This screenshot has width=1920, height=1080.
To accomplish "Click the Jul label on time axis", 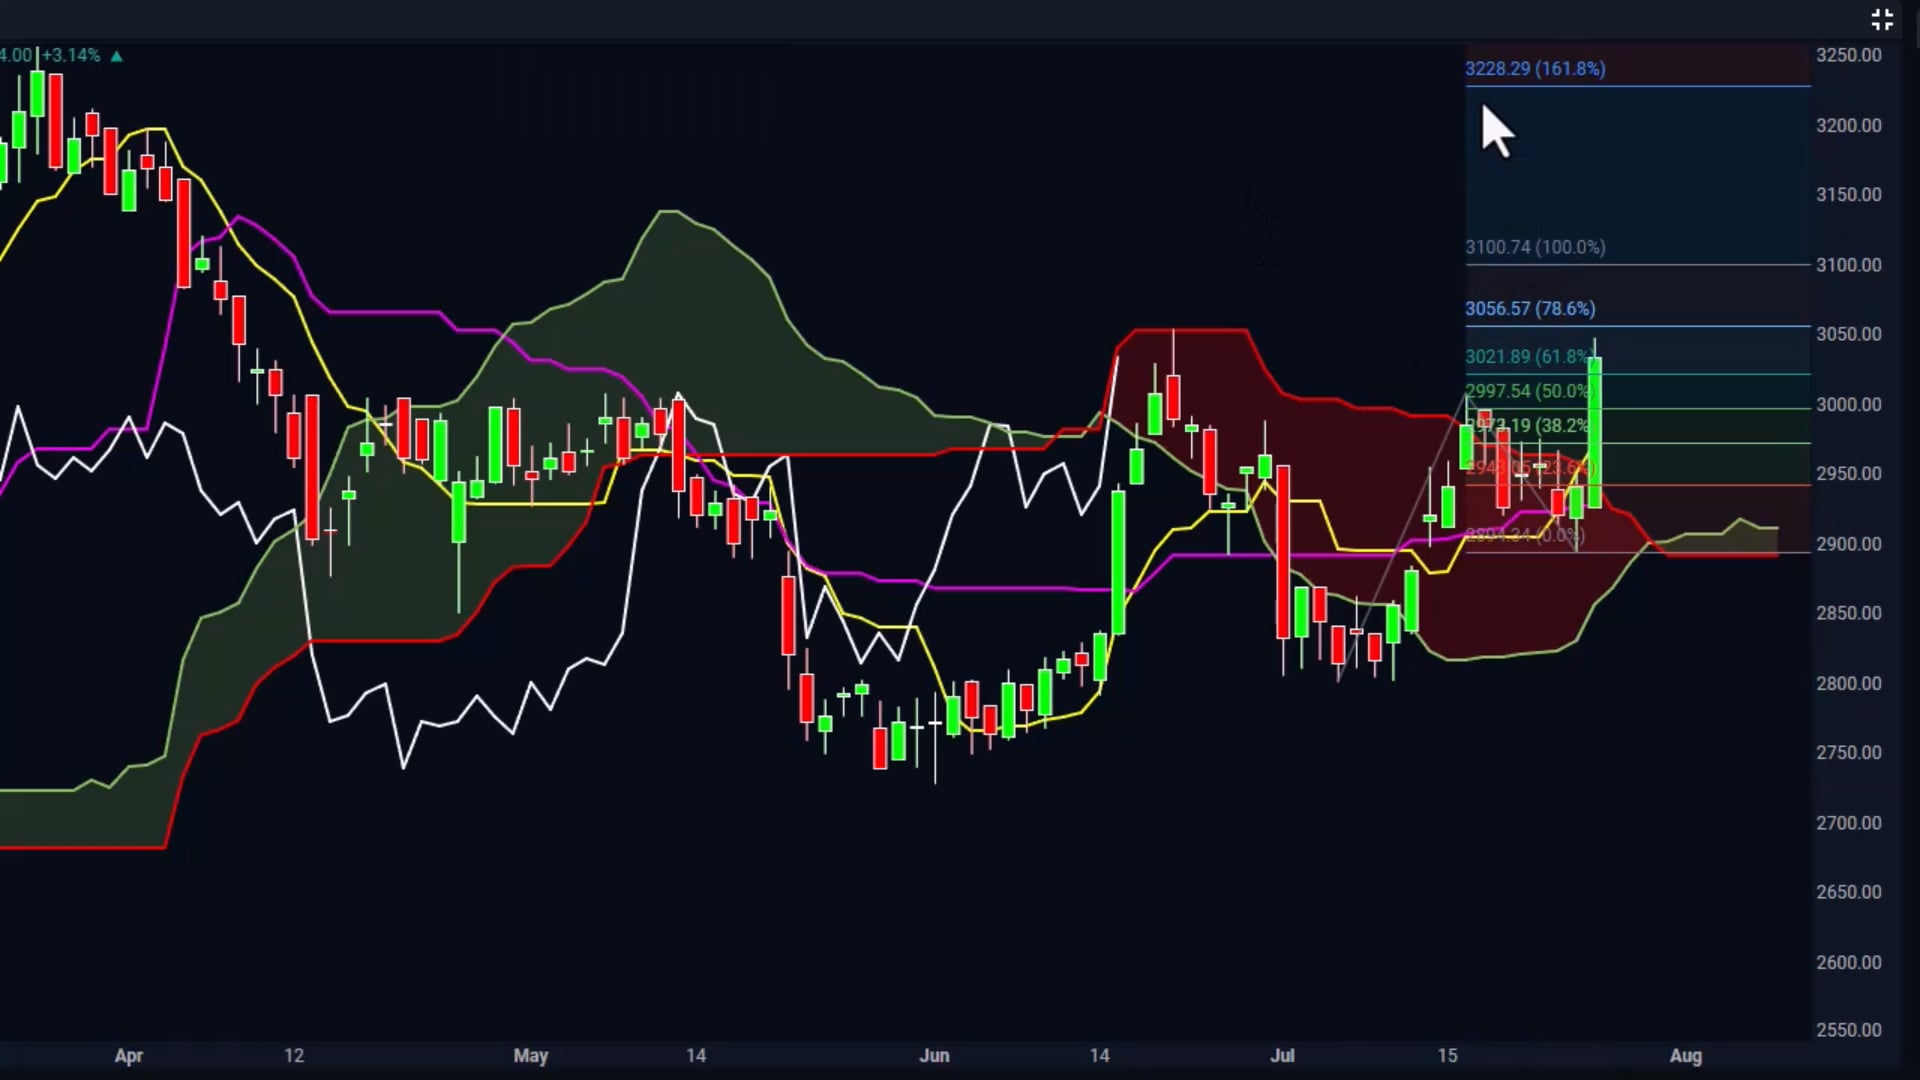I will click(1282, 1056).
